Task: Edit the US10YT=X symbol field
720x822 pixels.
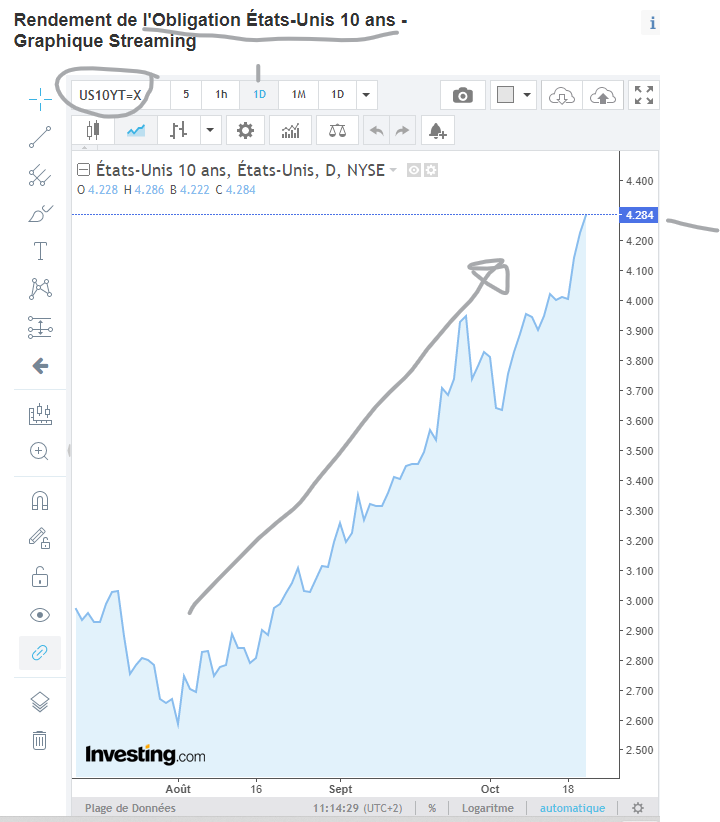Action: (x=120, y=95)
